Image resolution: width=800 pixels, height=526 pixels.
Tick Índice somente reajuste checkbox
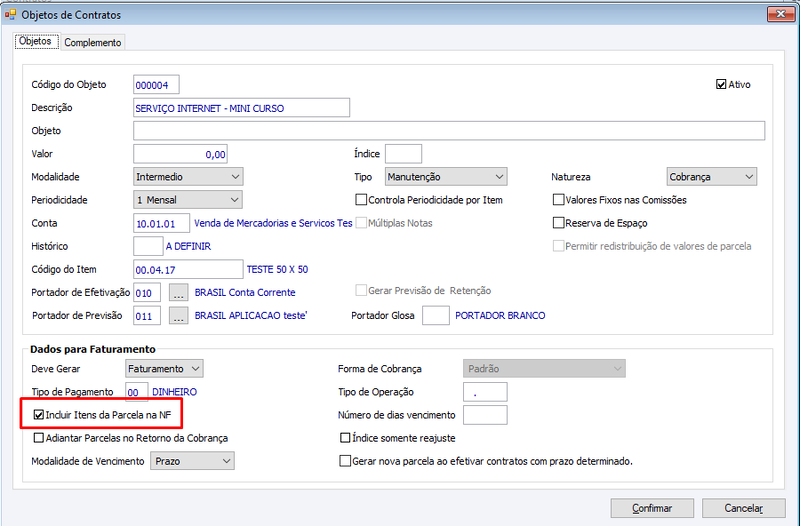pyautogui.click(x=345, y=438)
